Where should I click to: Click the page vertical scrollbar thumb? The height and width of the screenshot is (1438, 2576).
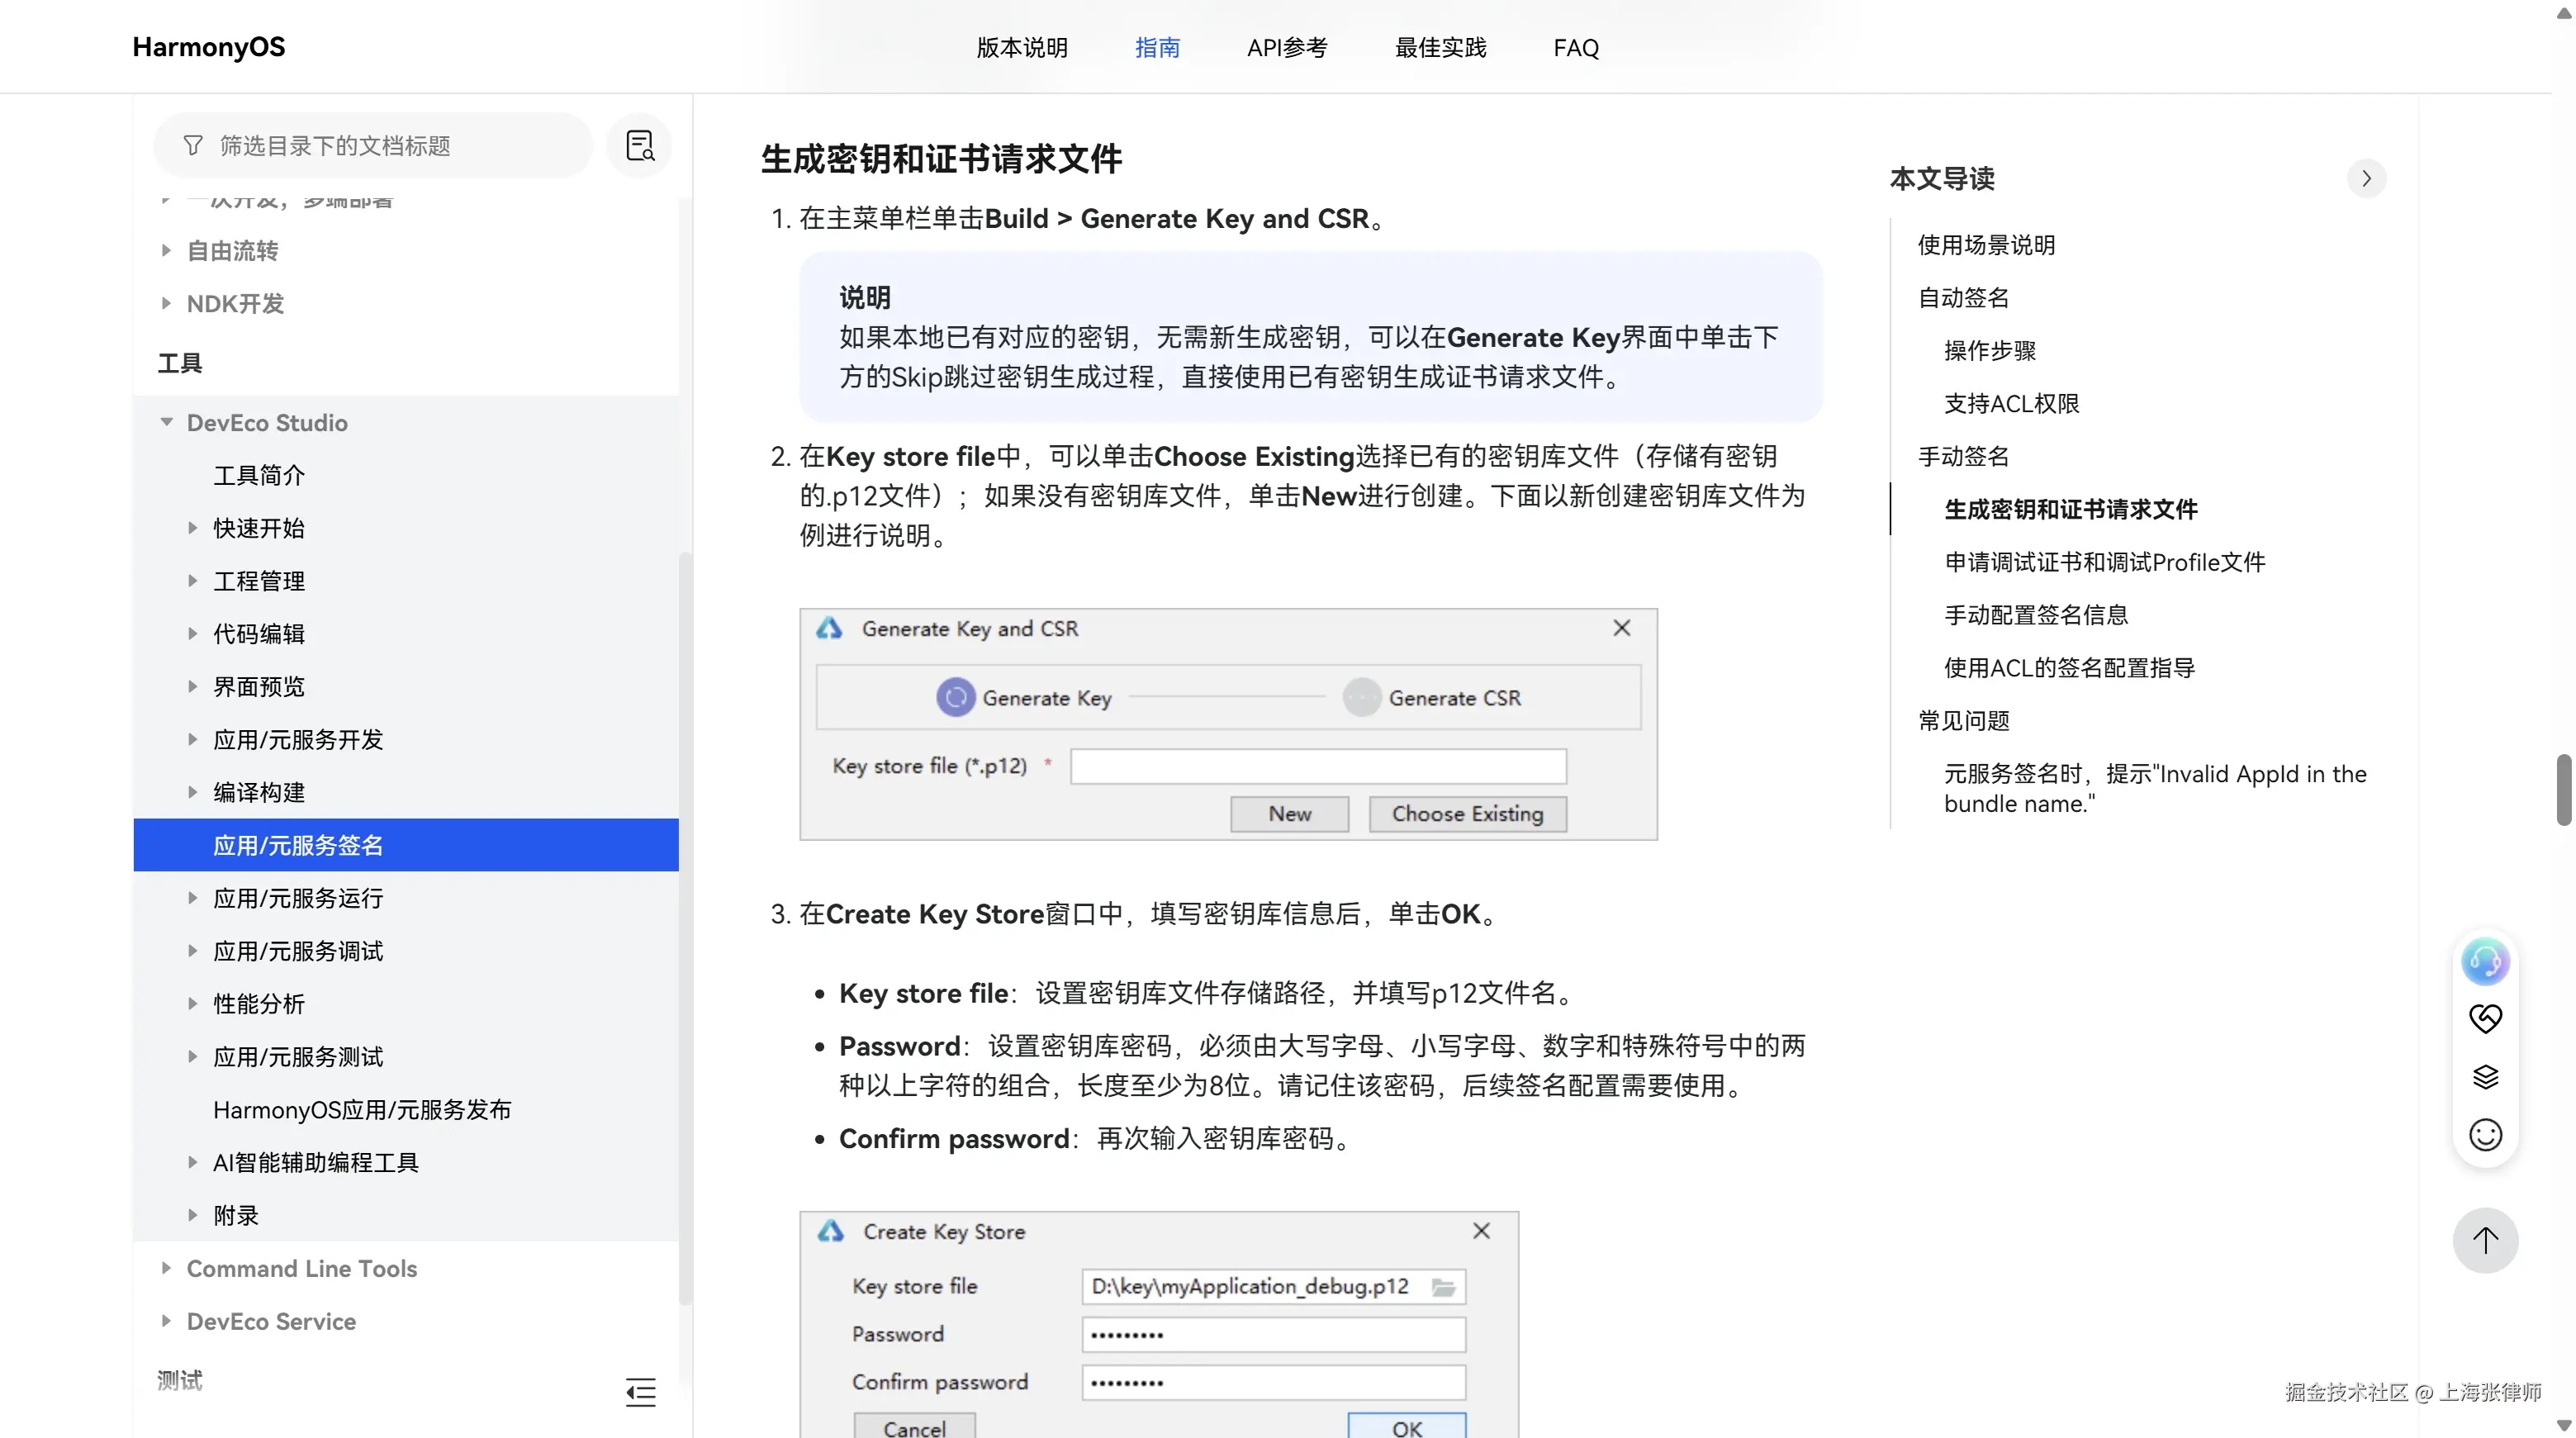coord(2563,790)
